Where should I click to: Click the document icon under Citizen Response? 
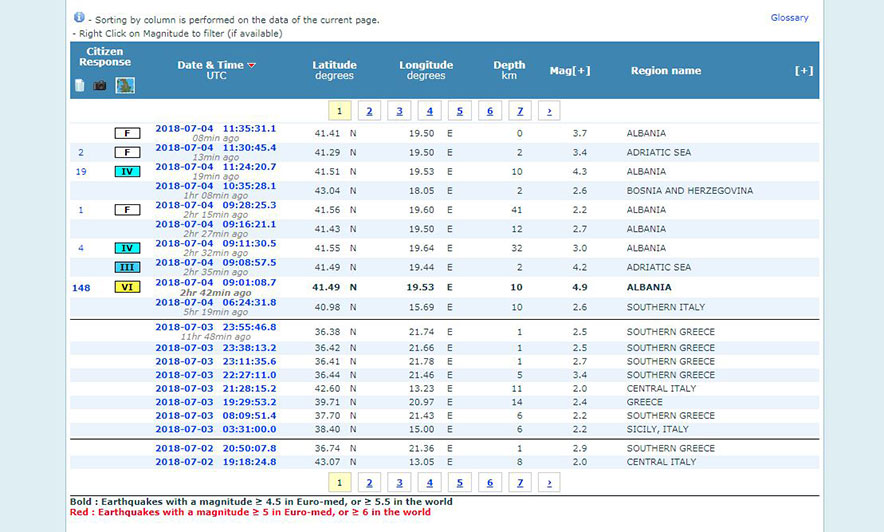coord(80,85)
